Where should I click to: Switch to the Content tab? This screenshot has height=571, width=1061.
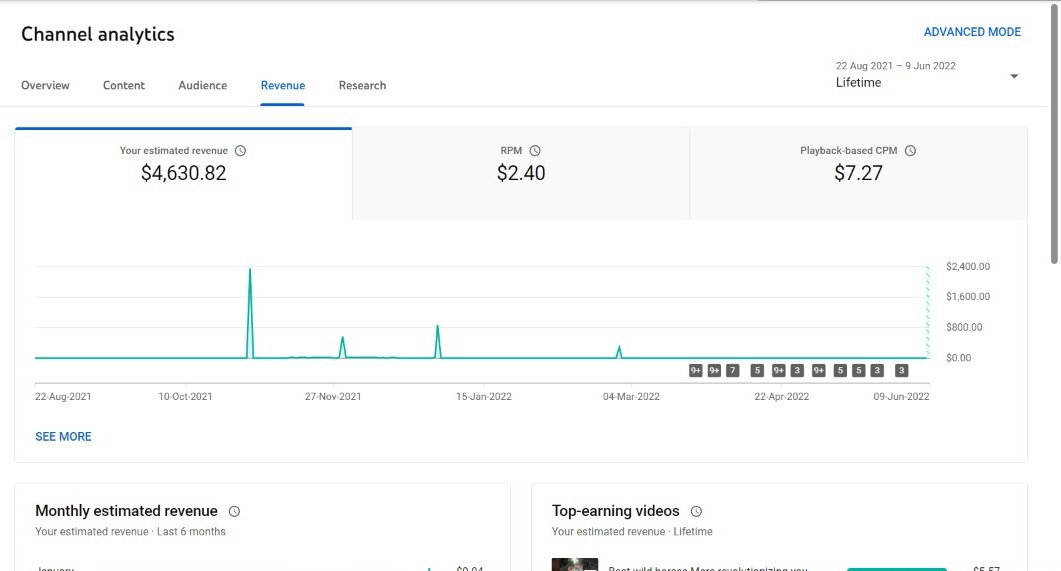[x=124, y=85]
